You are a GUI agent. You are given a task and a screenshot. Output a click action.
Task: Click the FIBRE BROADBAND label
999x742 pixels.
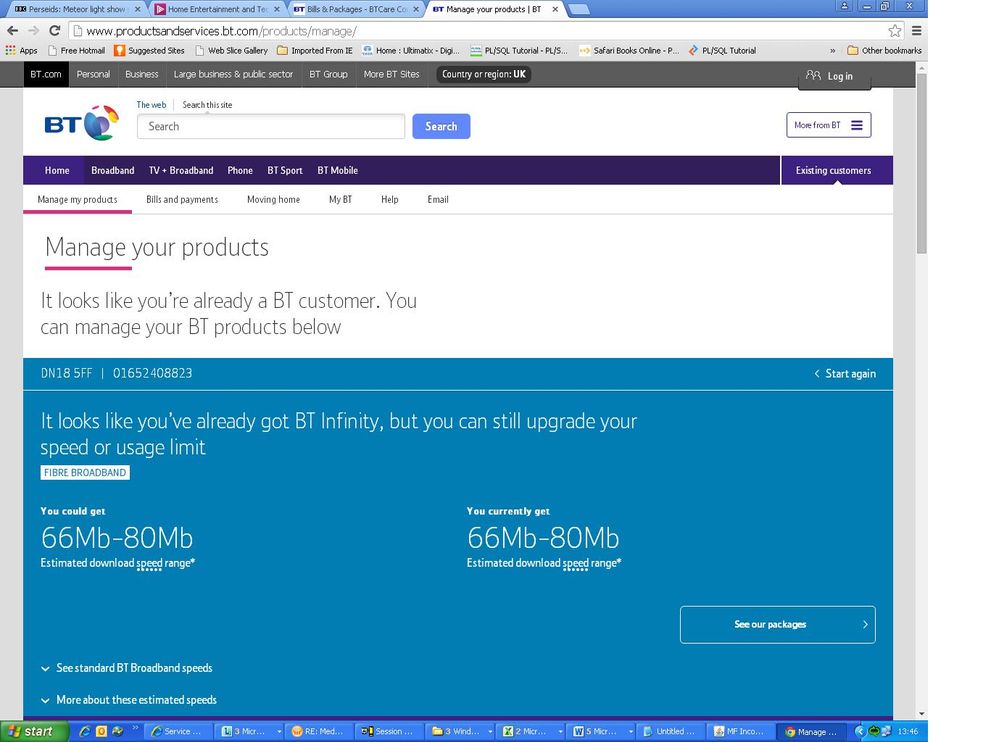tap(85, 473)
